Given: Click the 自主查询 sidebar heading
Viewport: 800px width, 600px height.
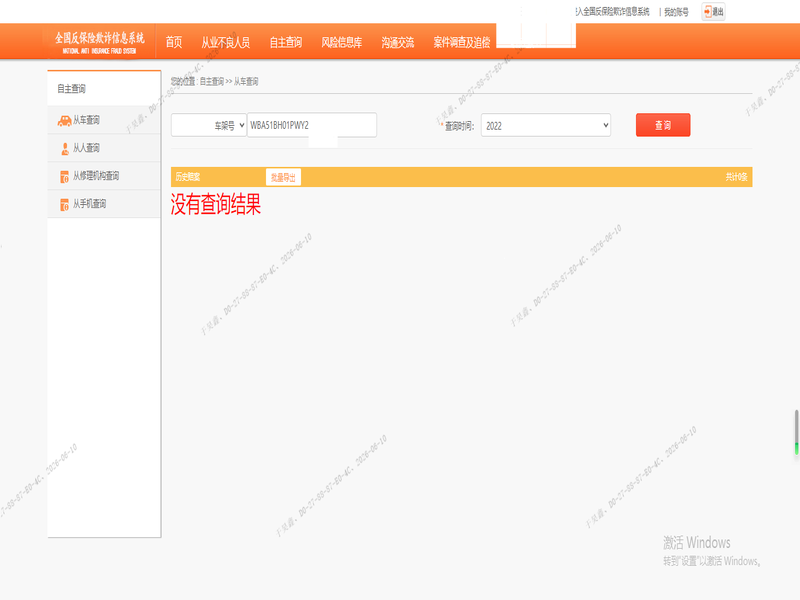Looking at the screenshot, I should pos(71,89).
